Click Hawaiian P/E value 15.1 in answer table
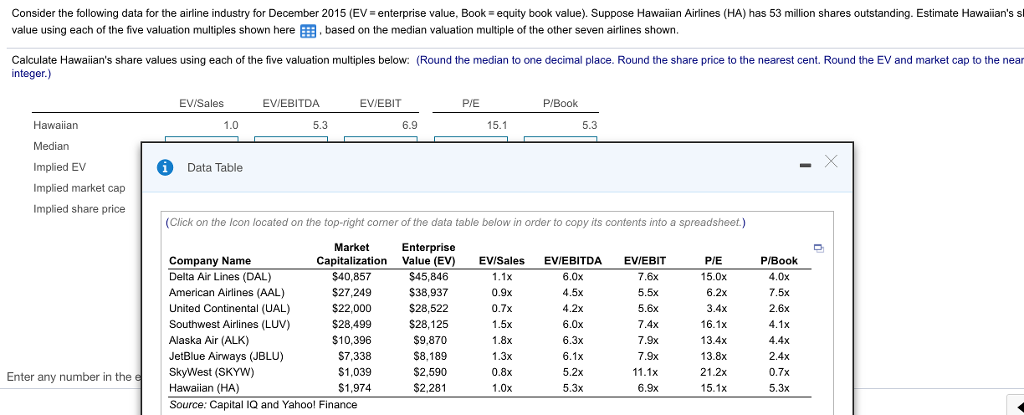The image size is (1024, 415). 497,125
